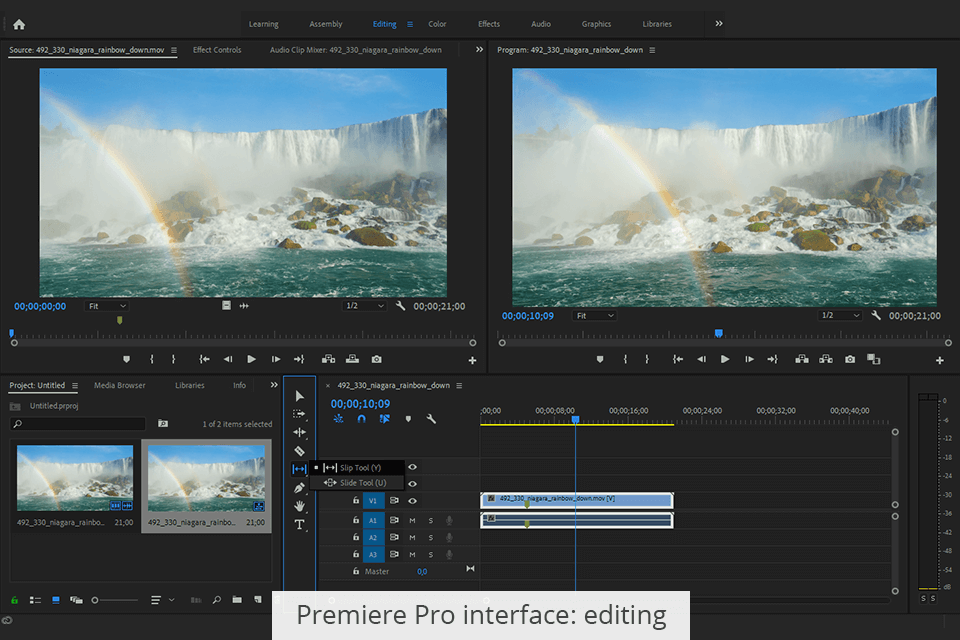Click Extract button in Program monitor

pyautogui.click(x=826, y=360)
